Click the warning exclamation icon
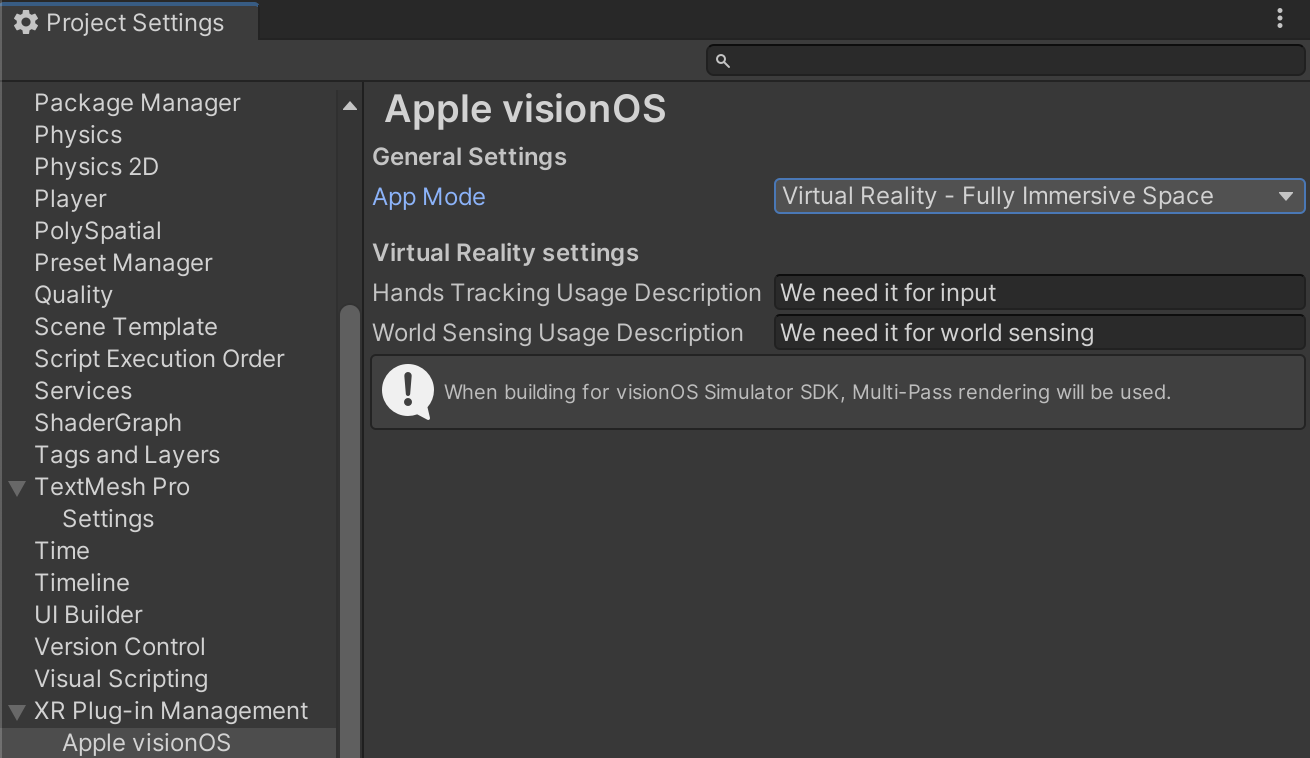 point(407,391)
